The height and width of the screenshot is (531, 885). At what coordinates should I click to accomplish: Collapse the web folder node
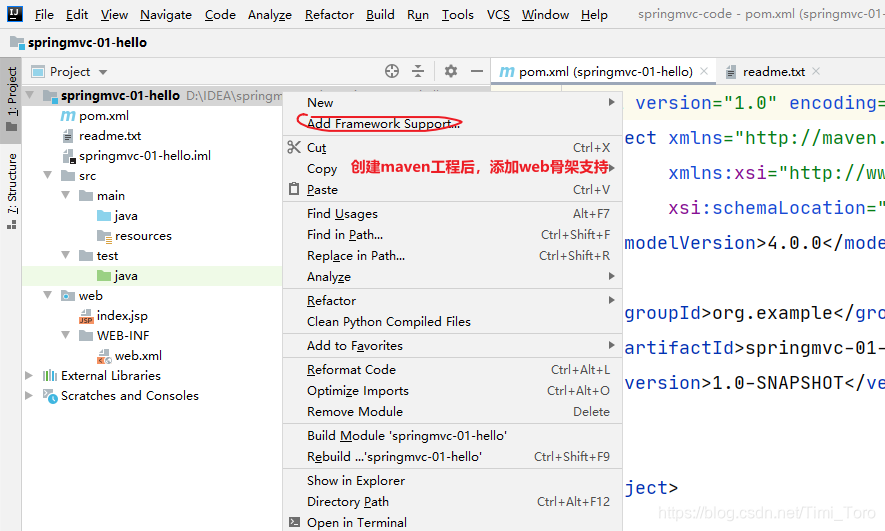48,295
